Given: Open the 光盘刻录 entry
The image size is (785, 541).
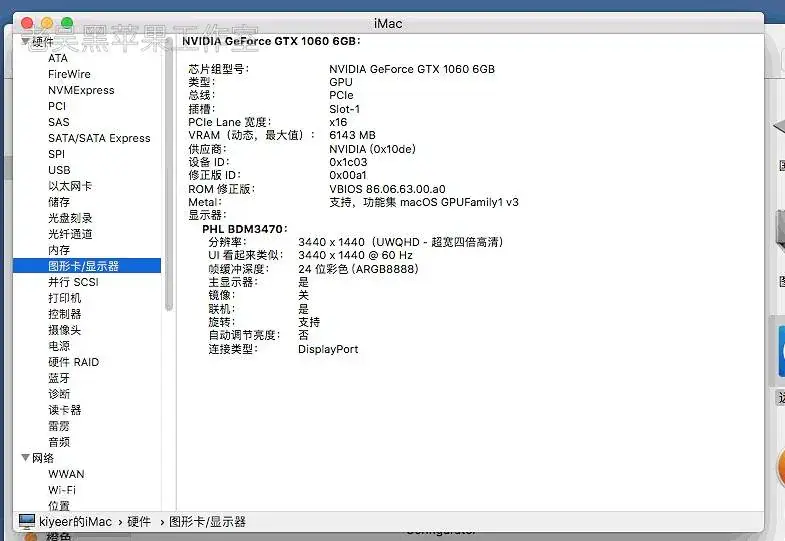Looking at the screenshot, I should coord(70,218).
